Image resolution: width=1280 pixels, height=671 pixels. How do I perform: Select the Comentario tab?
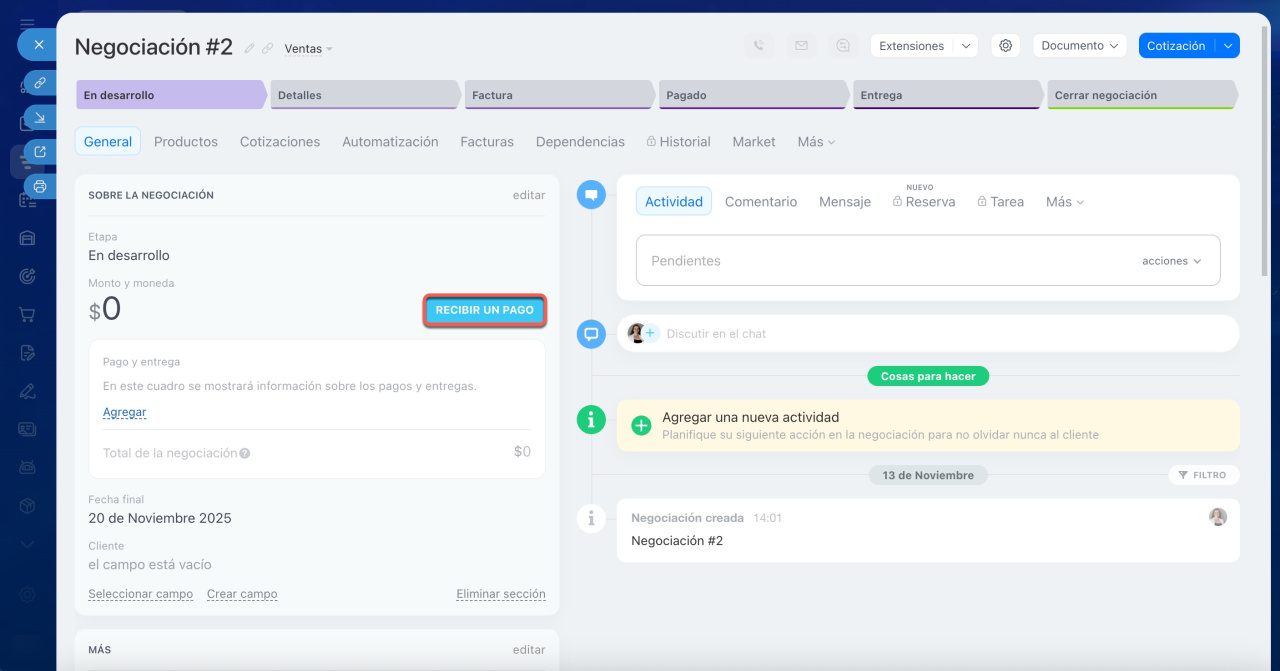761,202
